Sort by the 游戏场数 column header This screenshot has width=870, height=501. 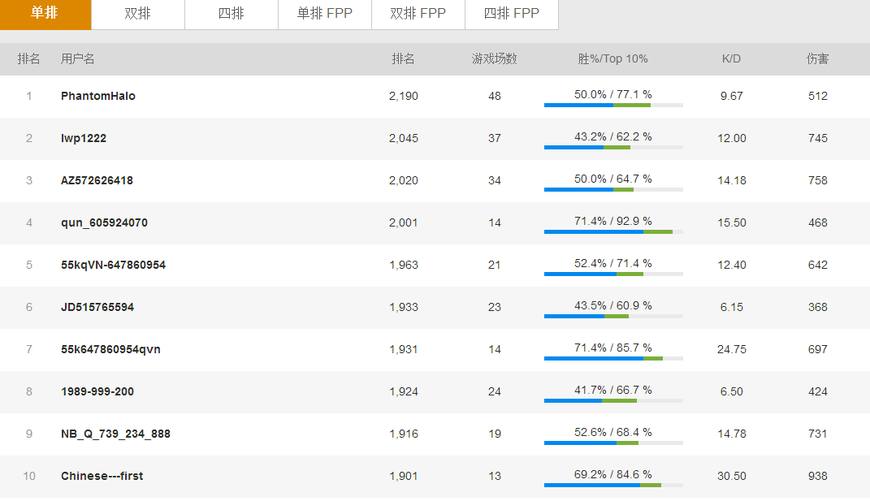tap(494, 59)
